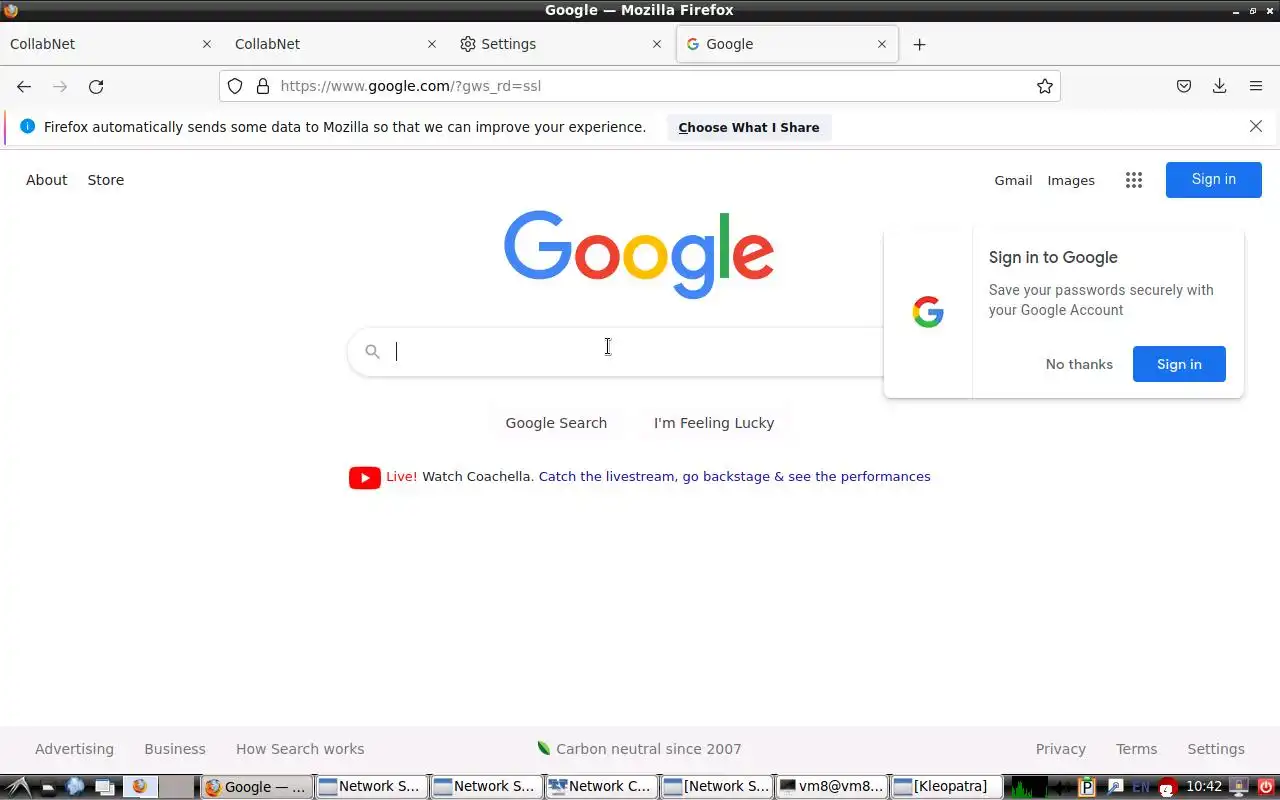Open the vm8@vm8 terminal taskbar item

[x=832, y=786]
